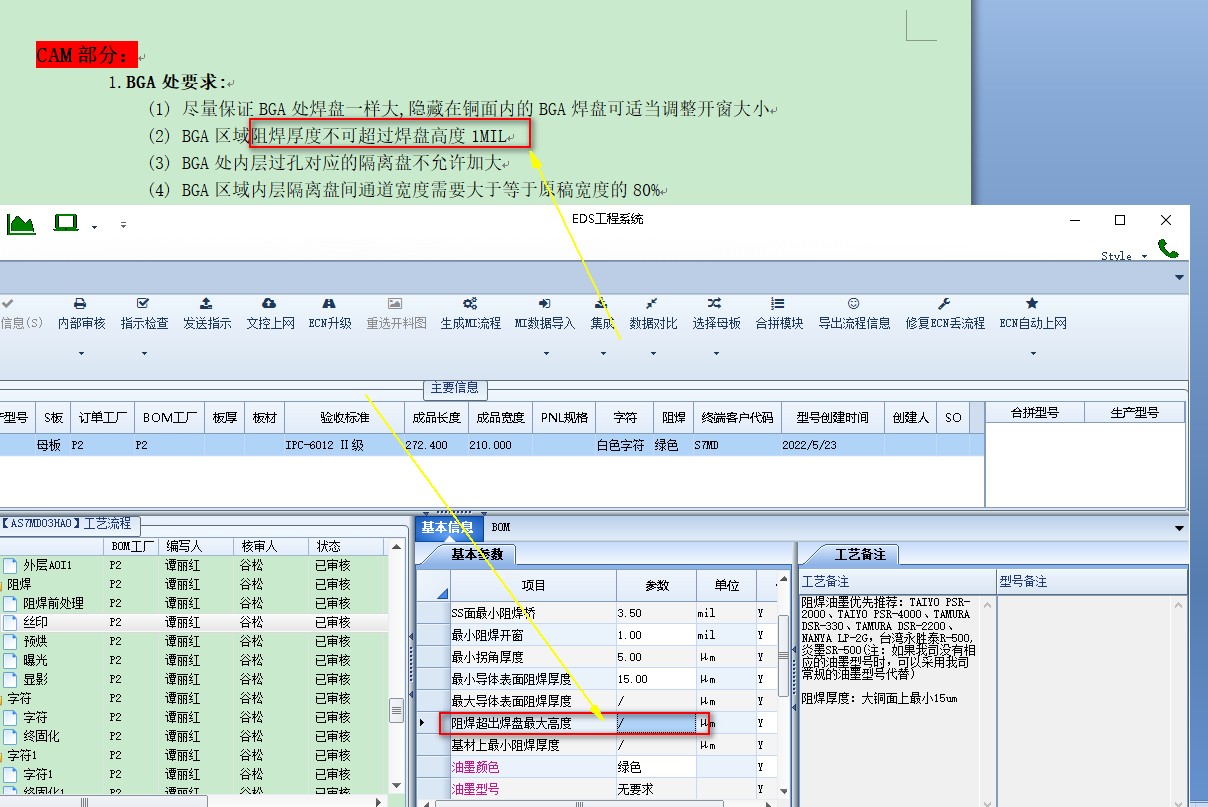The image size is (1208, 807).
Task: Expand the dropdown arrow under 指示检查
Action: click(x=144, y=353)
